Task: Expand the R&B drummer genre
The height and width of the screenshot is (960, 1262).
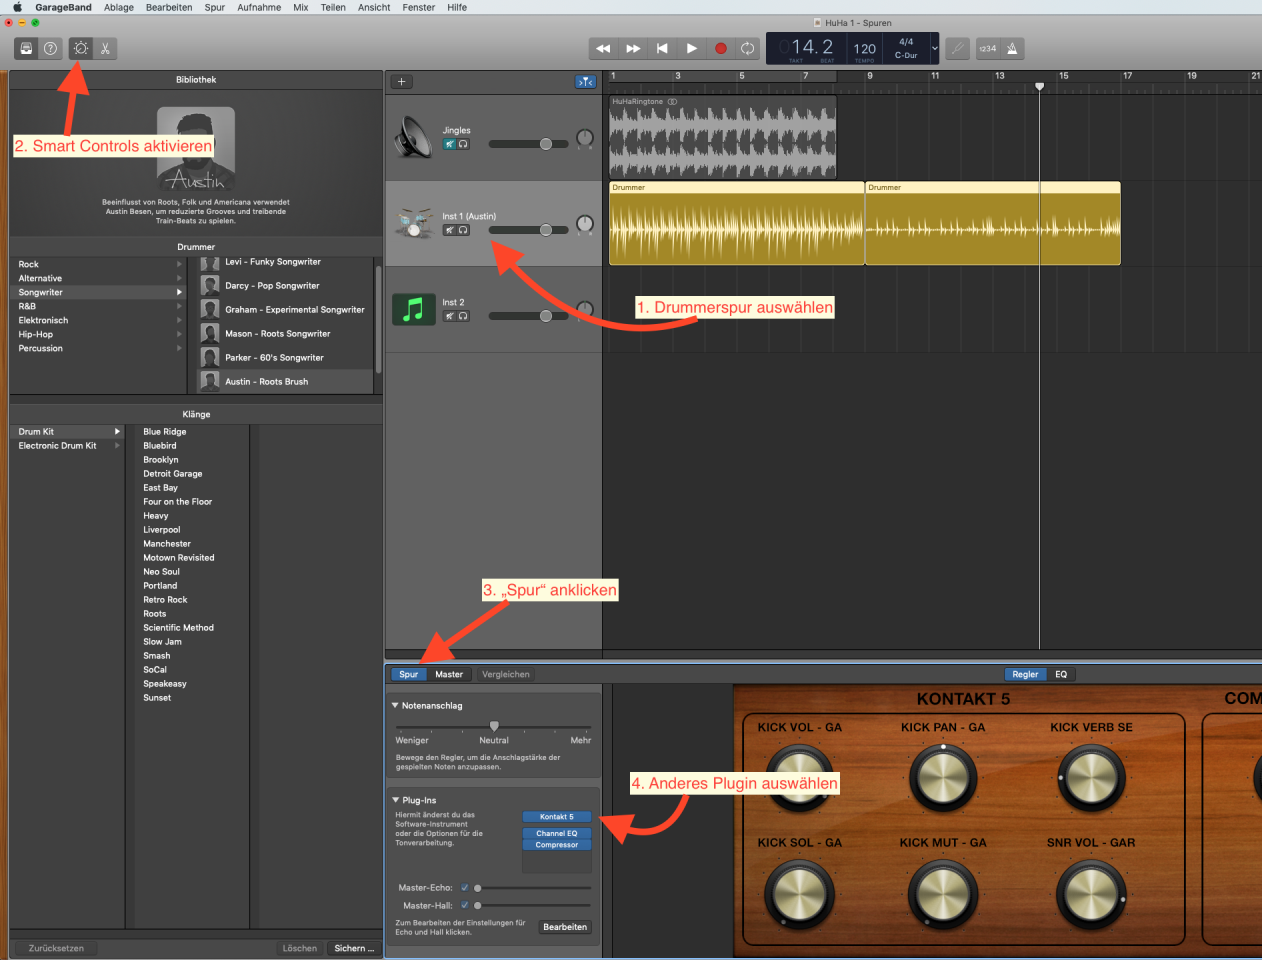Action: 180,306
